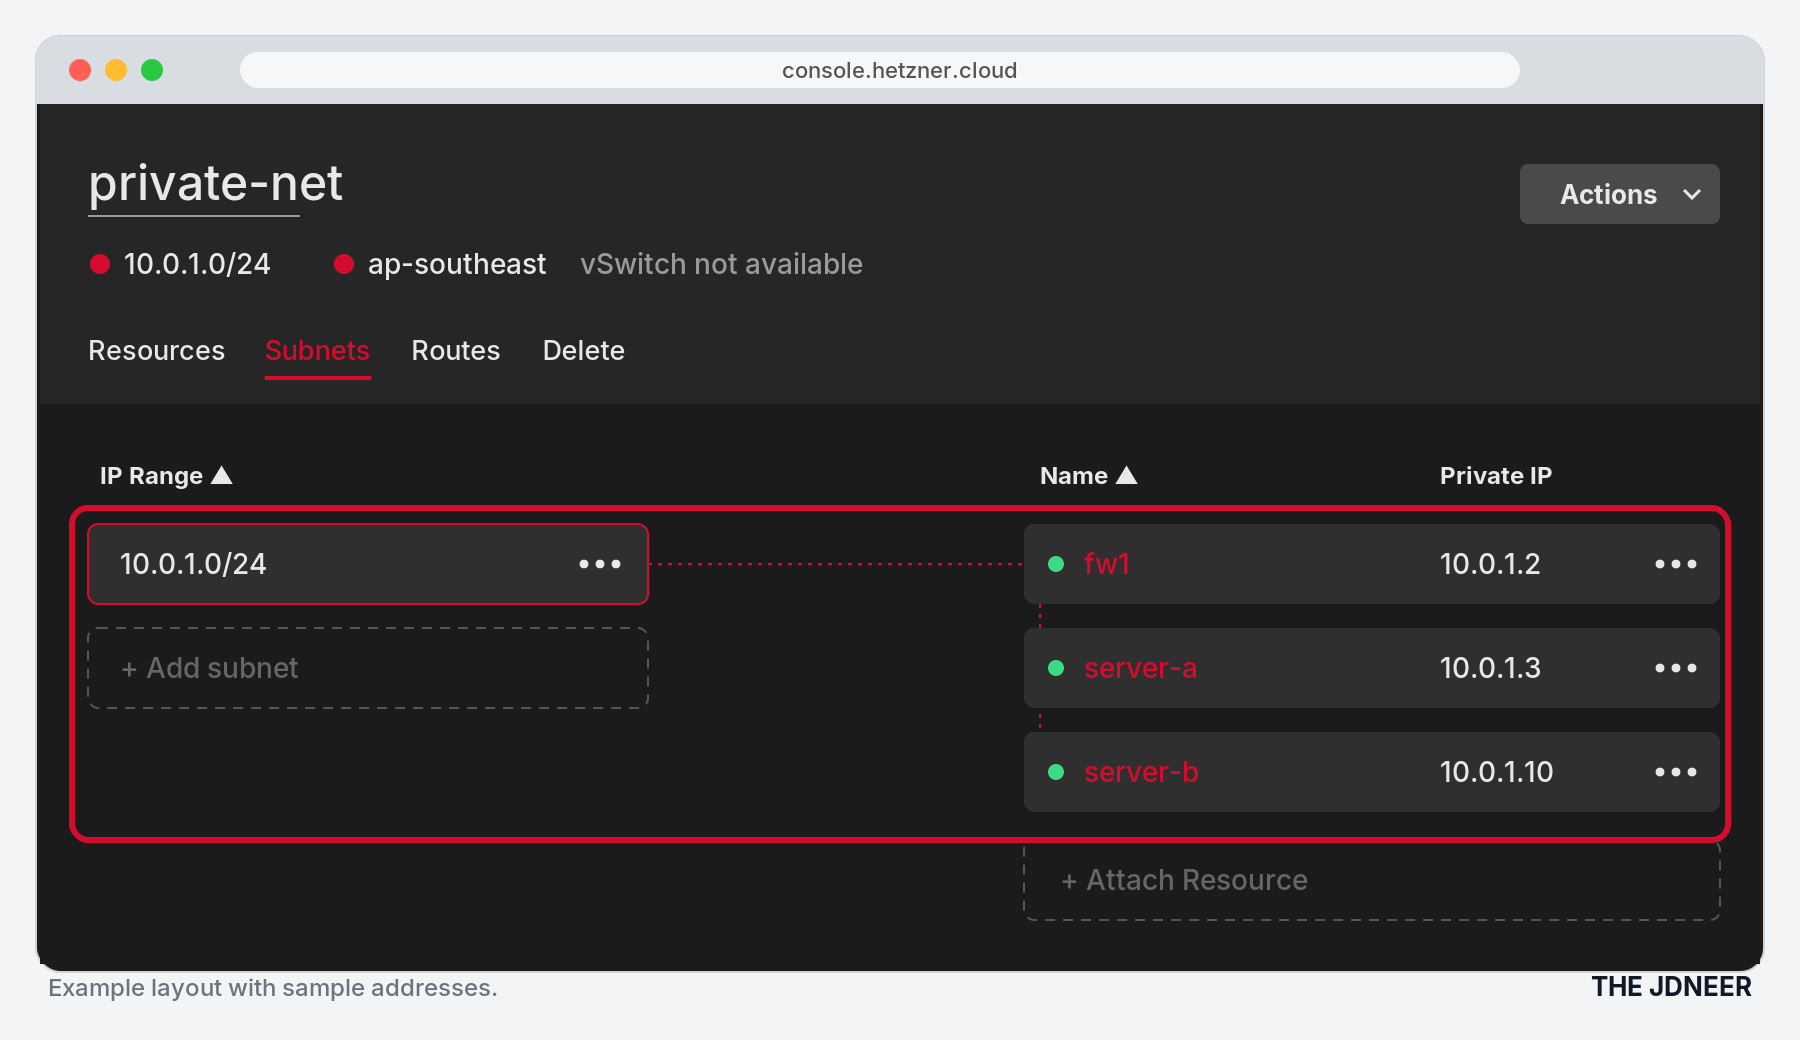The width and height of the screenshot is (1800, 1040).
Task: Click the Private IP column header
Action: pos(1496,476)
